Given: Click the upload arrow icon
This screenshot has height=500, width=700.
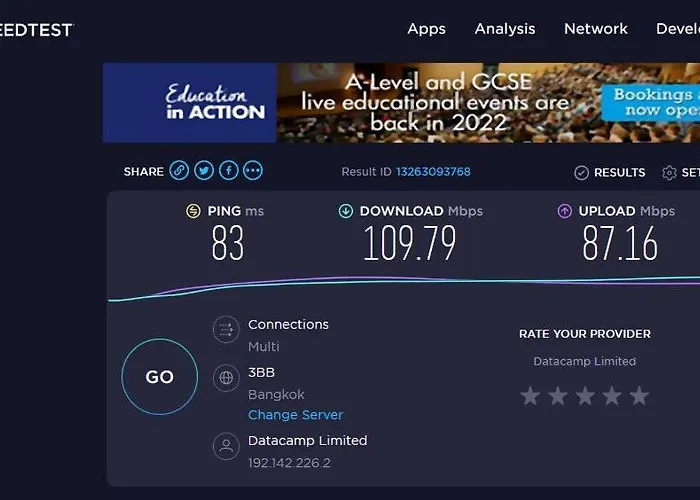Looking at the screenshot, I should coord(565,211).
